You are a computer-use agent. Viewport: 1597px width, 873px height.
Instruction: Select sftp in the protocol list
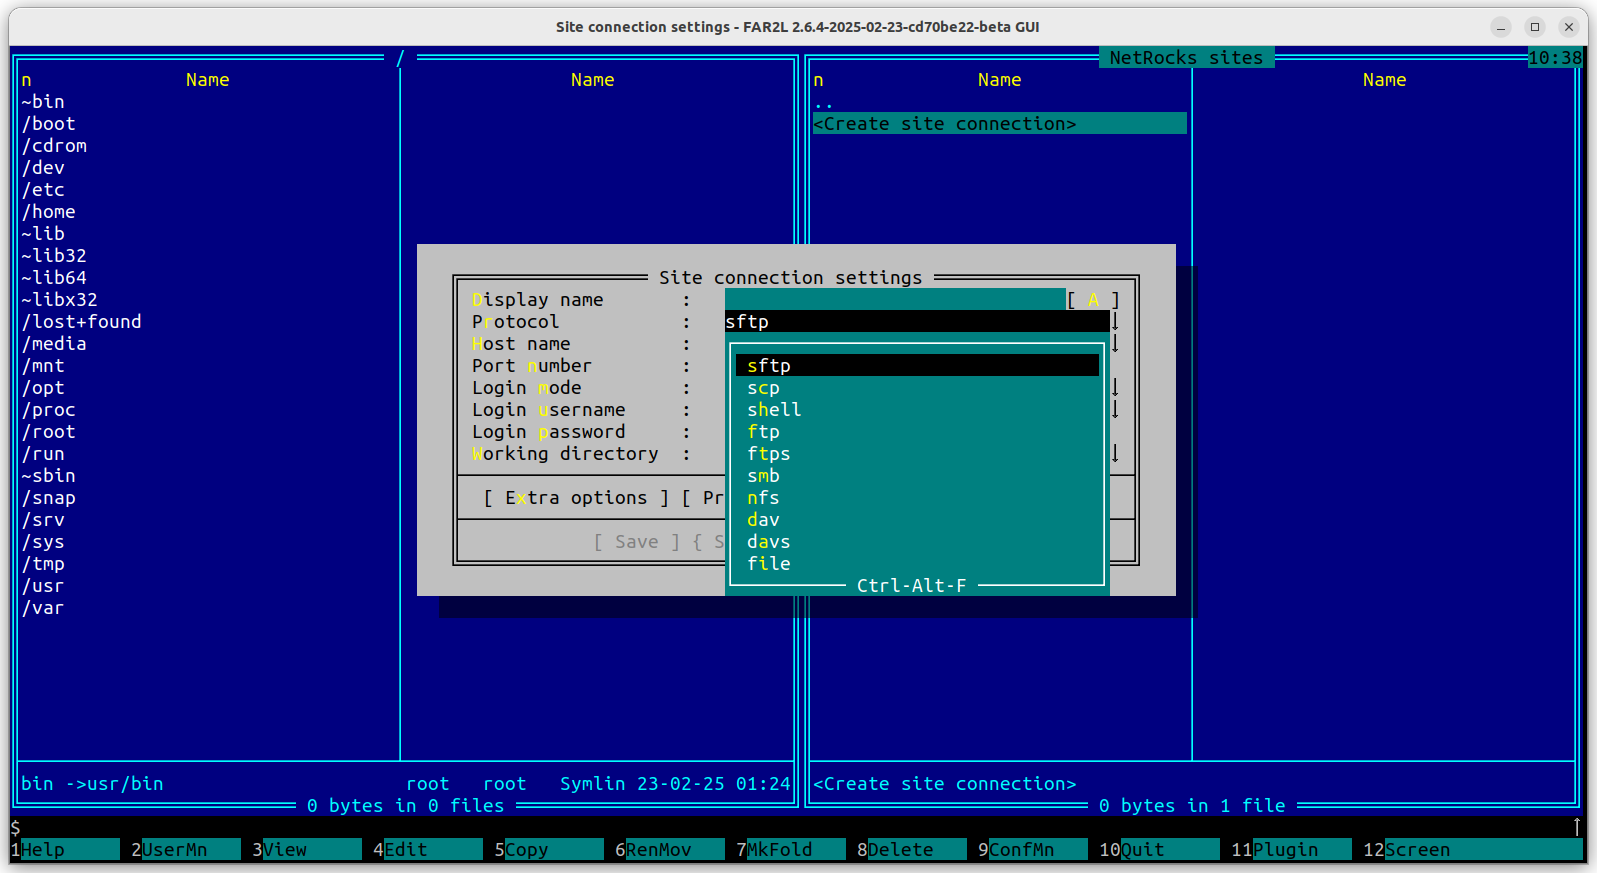coord(768,366)
